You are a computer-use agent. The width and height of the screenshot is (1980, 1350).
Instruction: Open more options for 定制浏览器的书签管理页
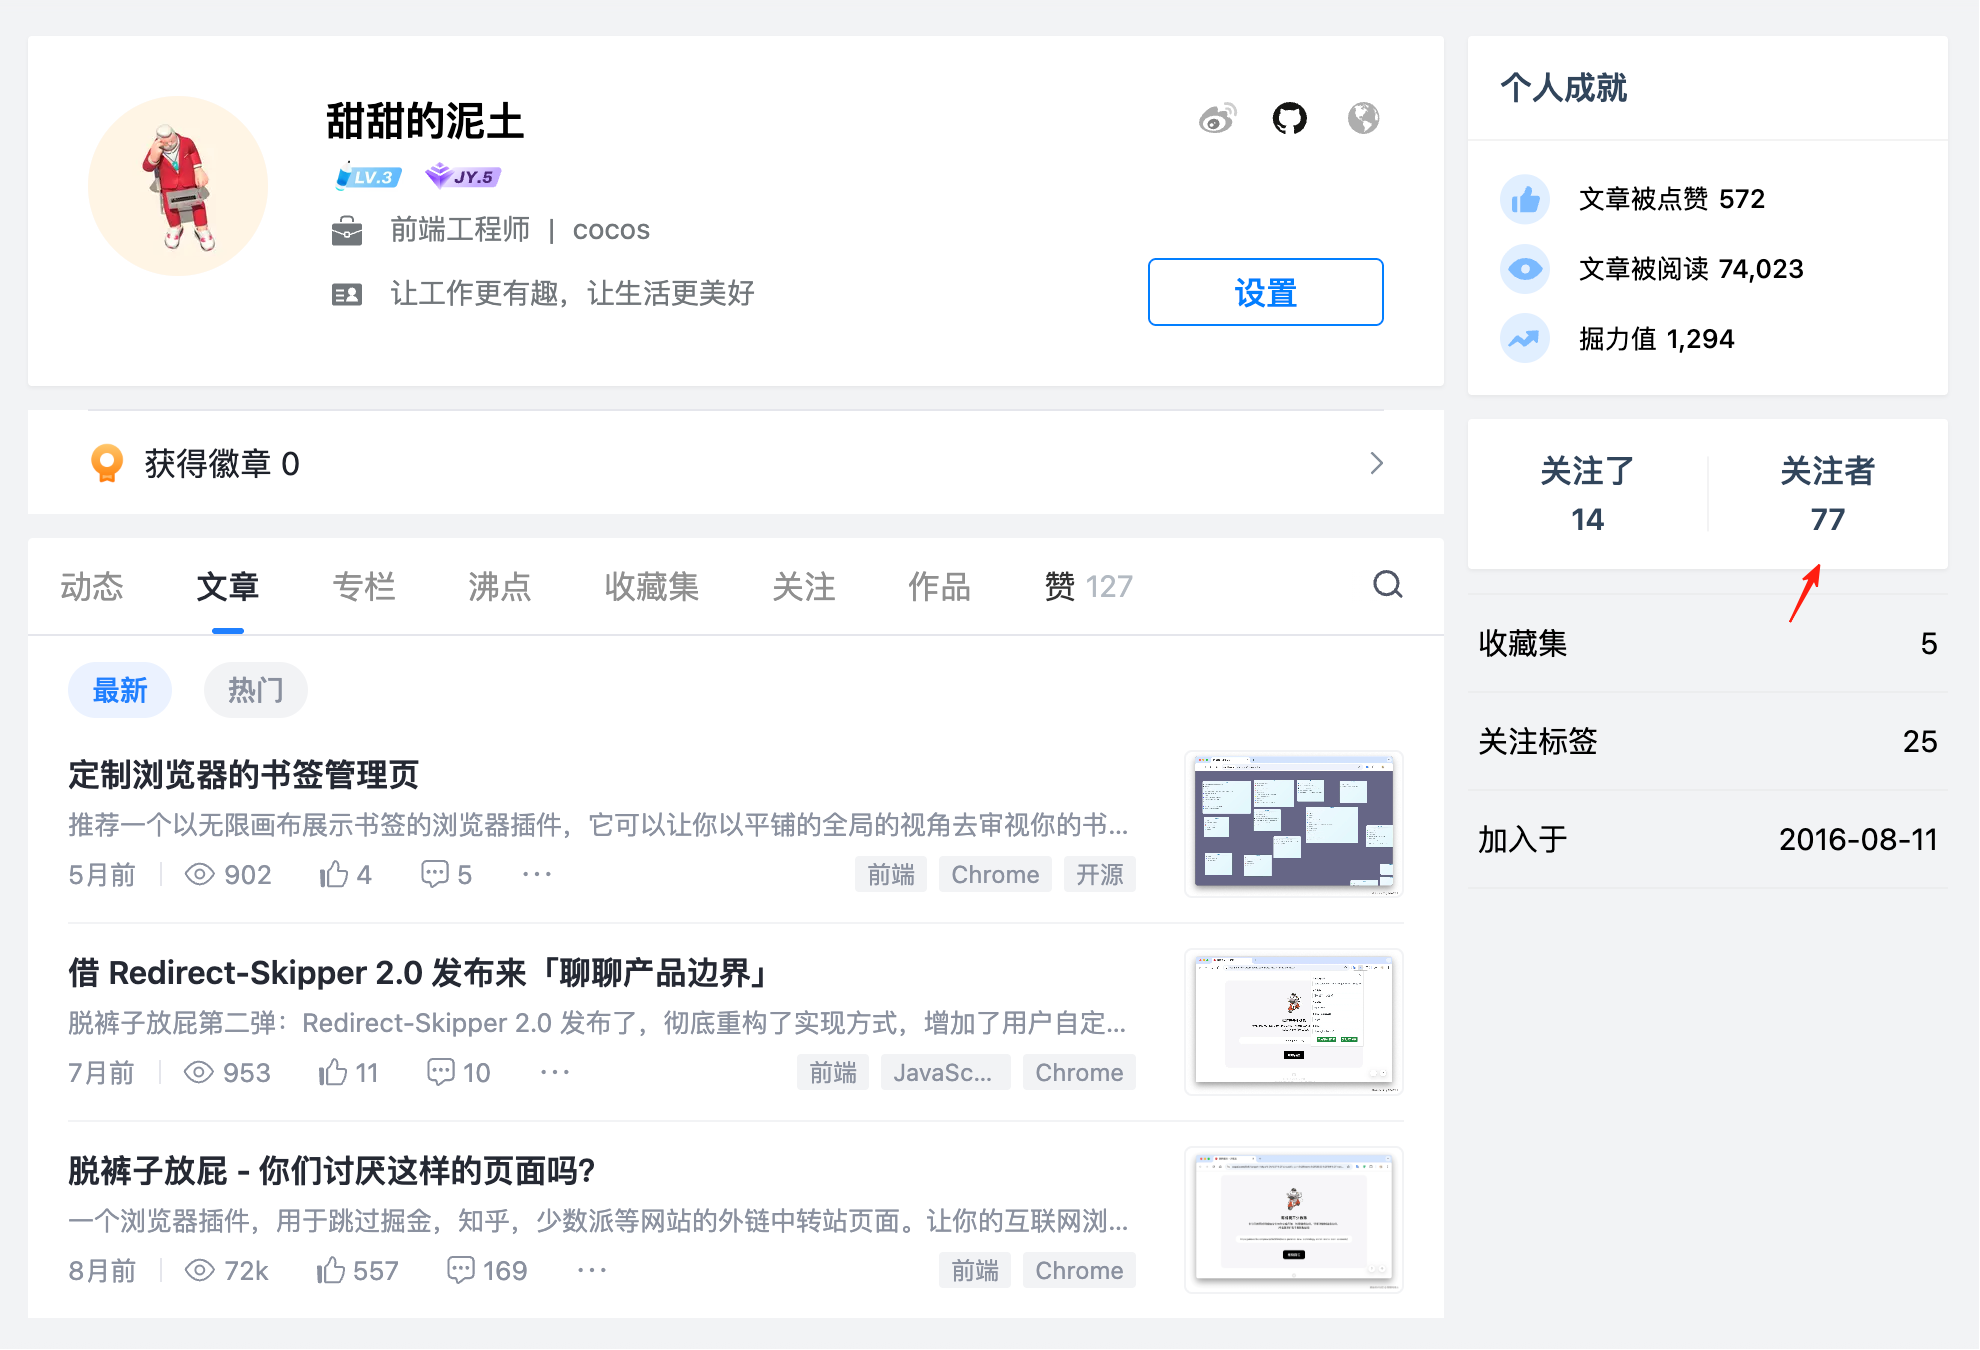537,875
